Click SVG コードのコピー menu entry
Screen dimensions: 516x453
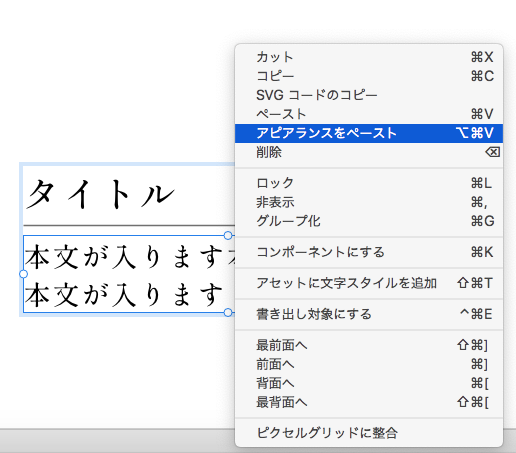click(x=369, y=95)
